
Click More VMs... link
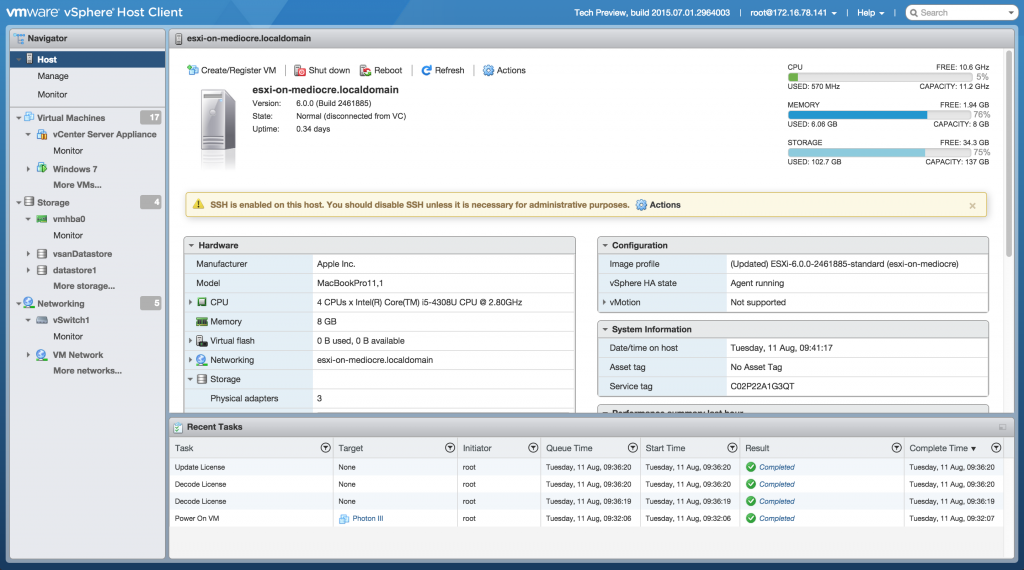click(77, 185)
